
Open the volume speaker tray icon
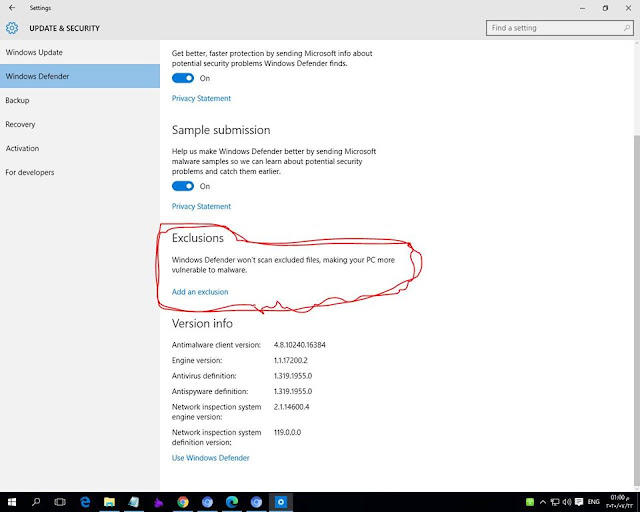tap(567, 502)
